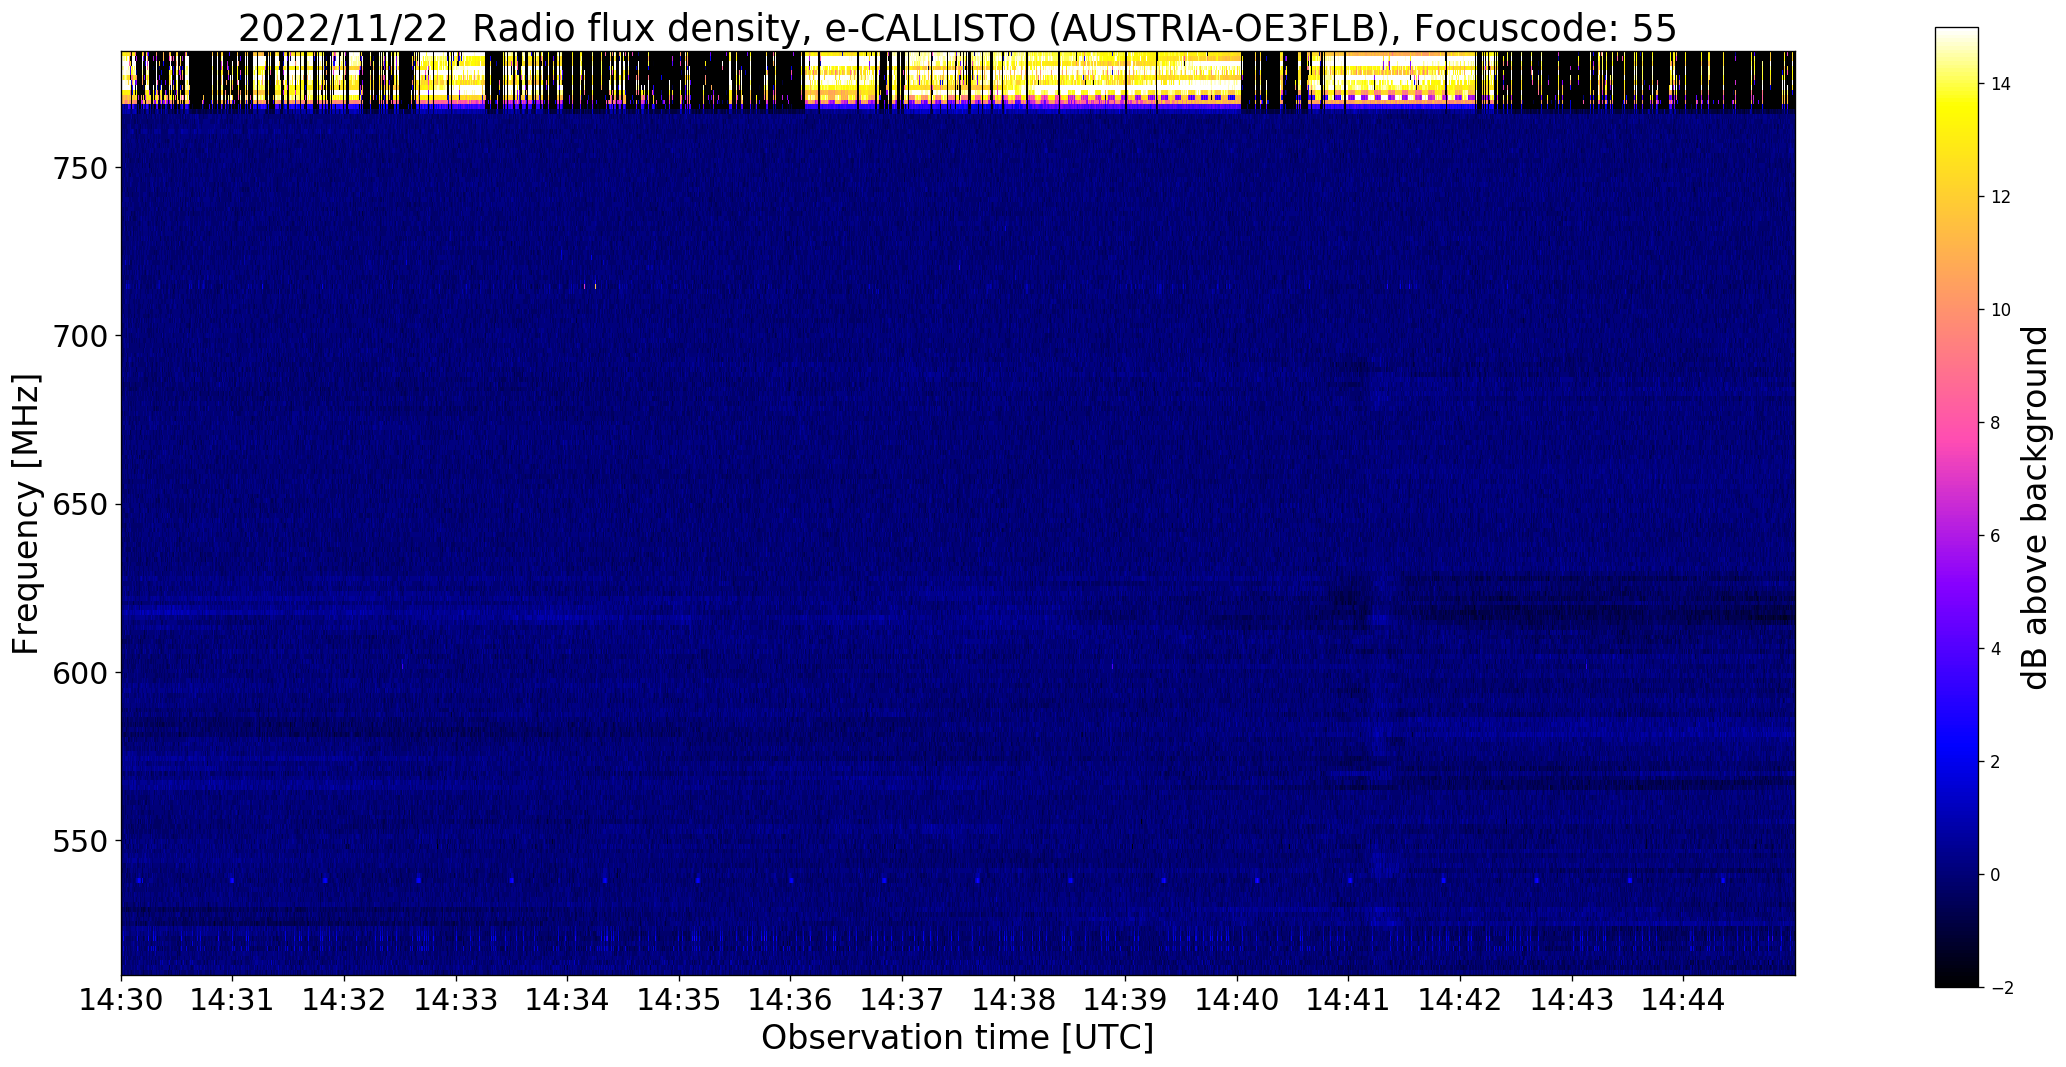Screen dimensions: 2066x1067
Task: Click the colorbar tick label 12
Action: pyautogui.click(x=2001, y=197)
